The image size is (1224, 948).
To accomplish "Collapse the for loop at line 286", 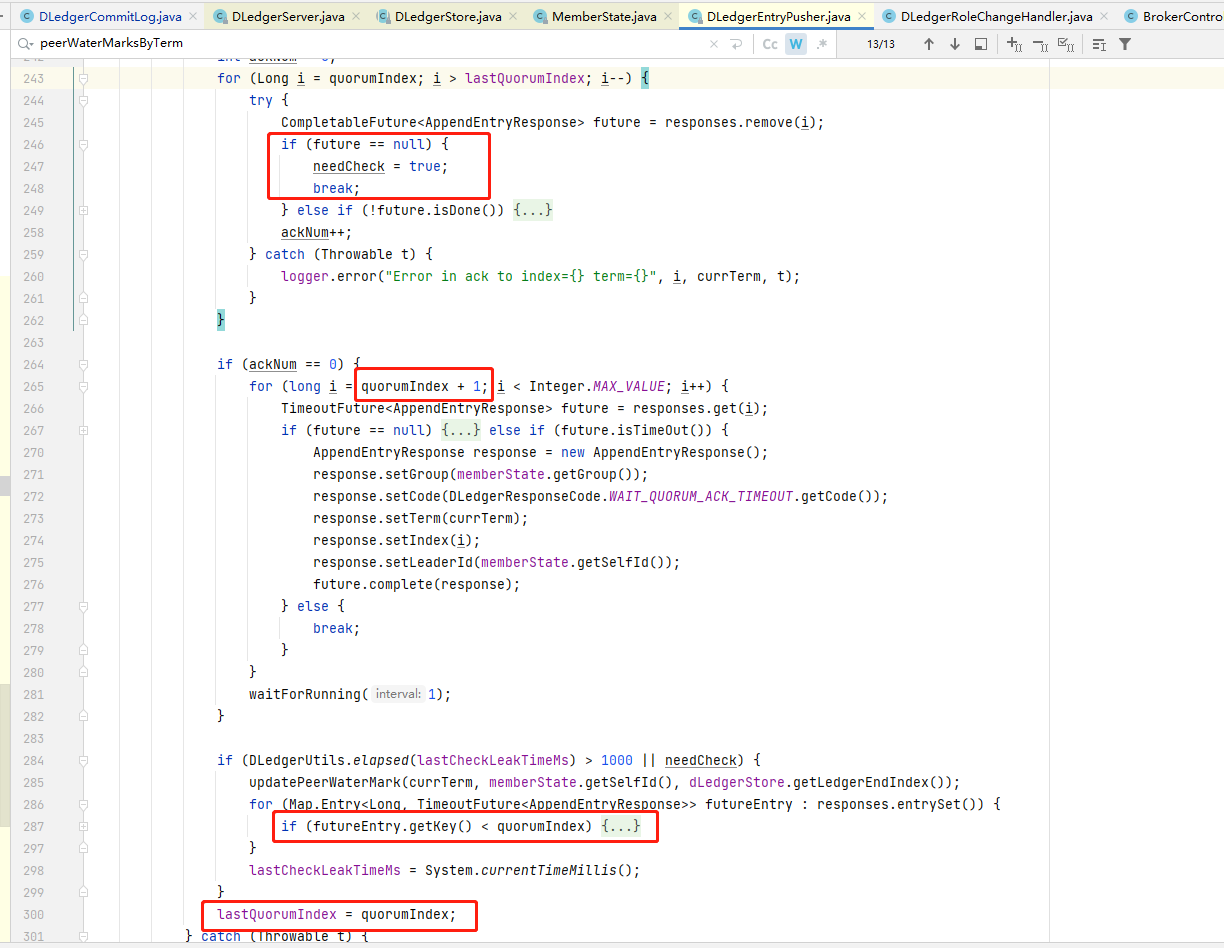I will [x=84, y=804].
